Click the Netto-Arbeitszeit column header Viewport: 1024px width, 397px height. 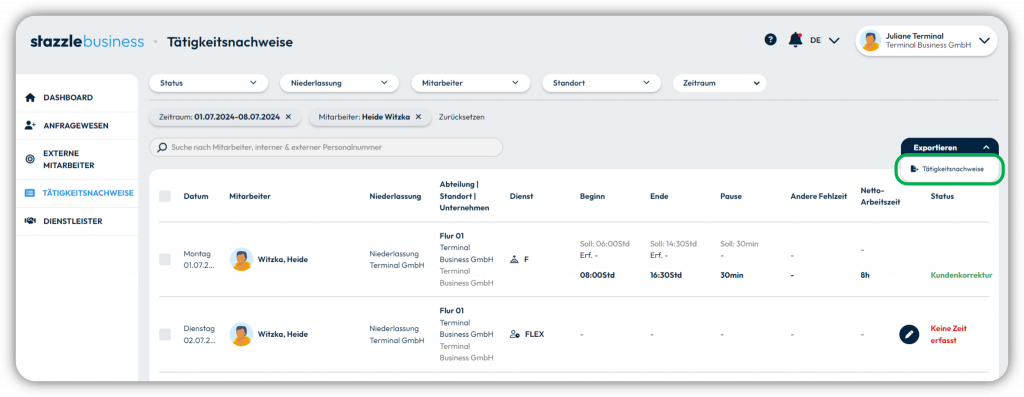click(x=880, y=197)
